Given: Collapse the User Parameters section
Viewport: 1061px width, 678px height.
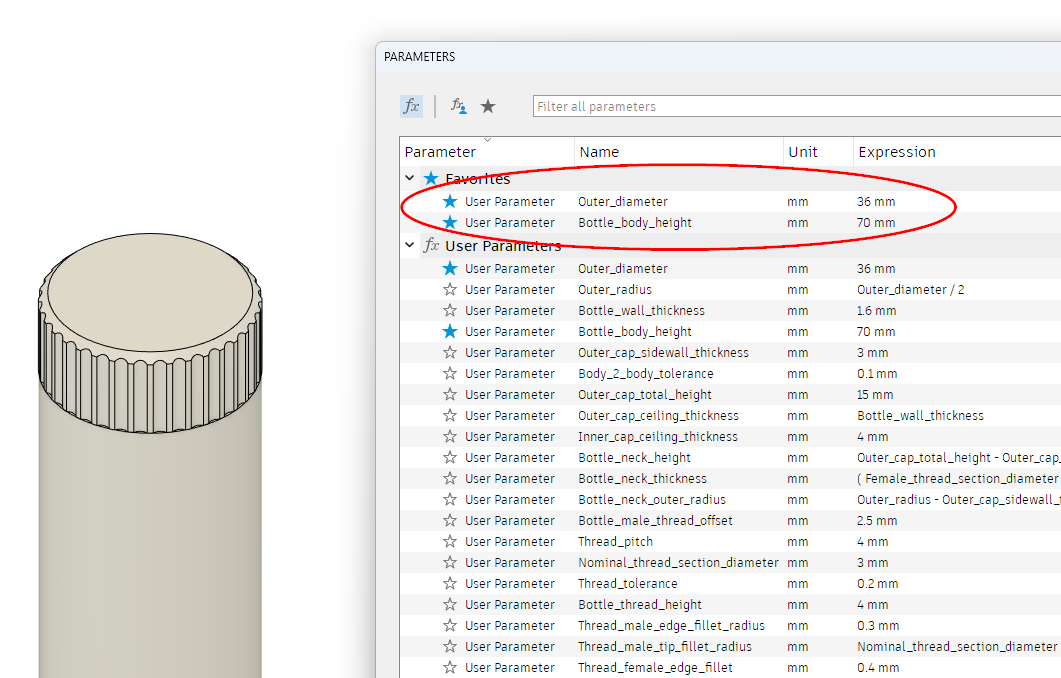Looking at the screenshot, I should click(408, 244).
